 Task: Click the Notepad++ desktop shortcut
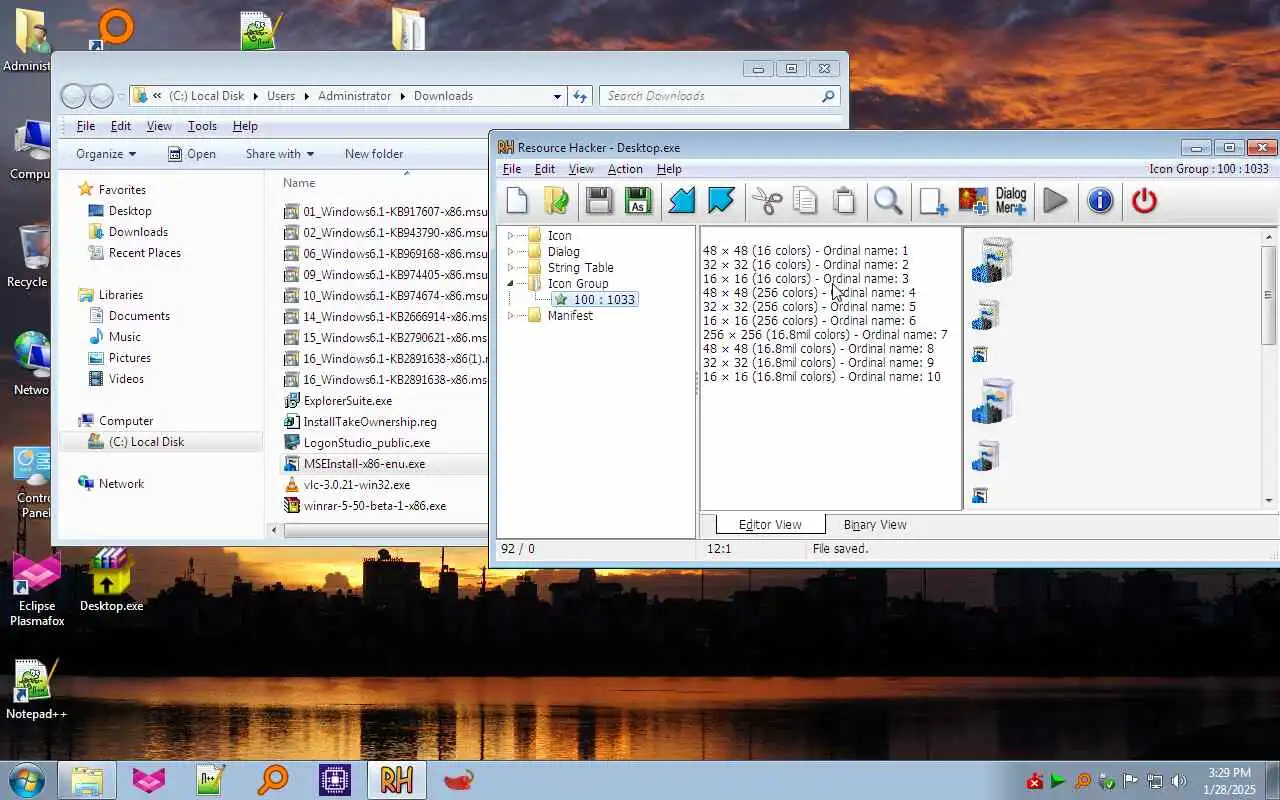(x=36, y=690)
